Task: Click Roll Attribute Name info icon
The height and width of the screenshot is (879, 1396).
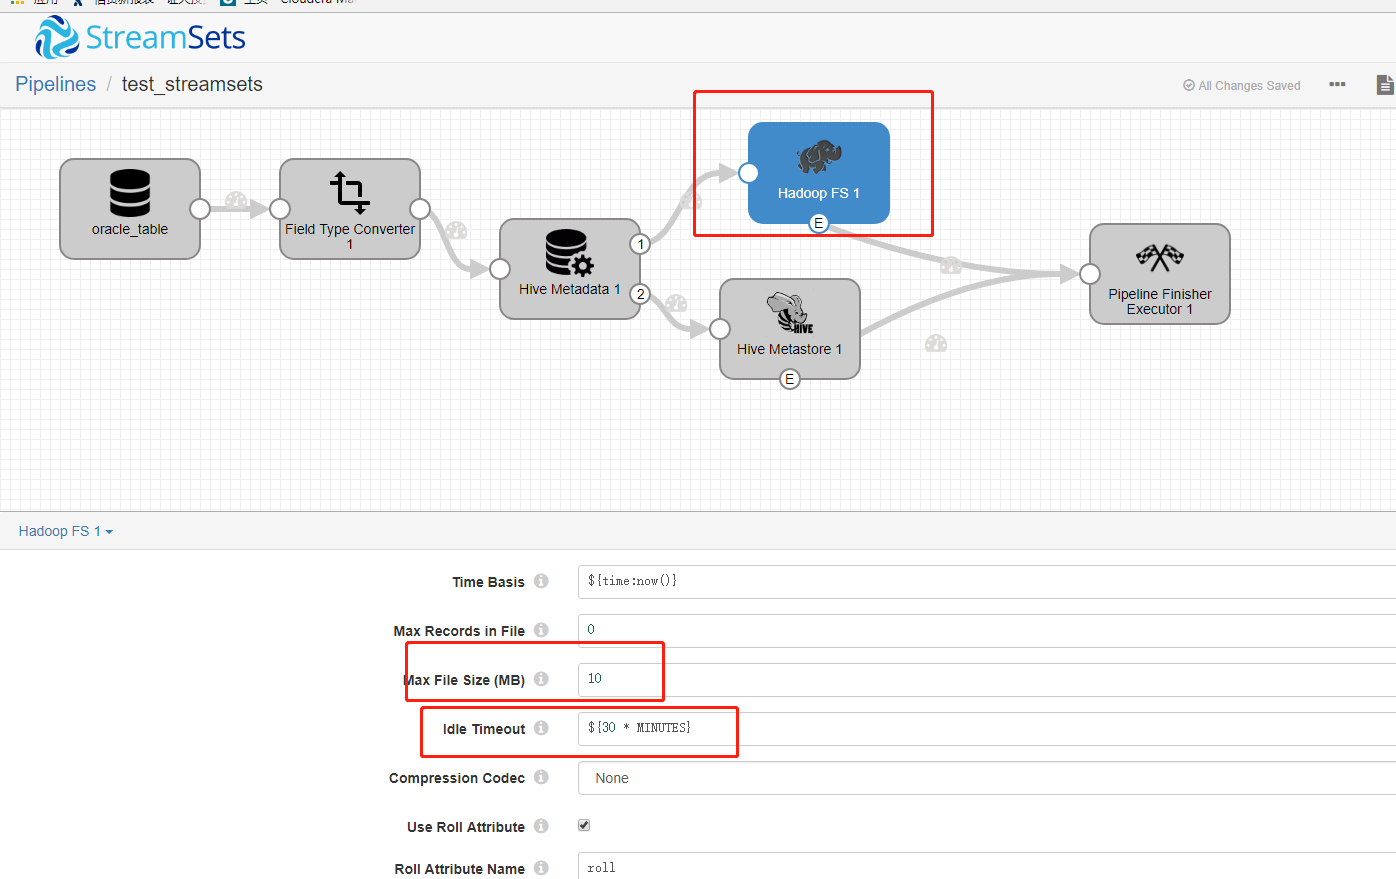Action: point(541,868)
